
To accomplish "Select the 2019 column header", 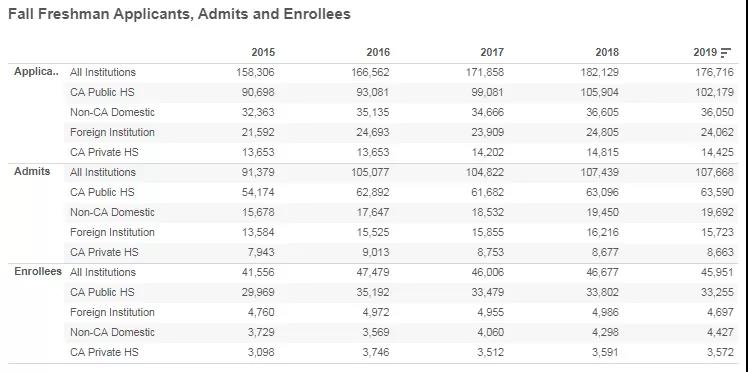I will [x=705, y=52].
